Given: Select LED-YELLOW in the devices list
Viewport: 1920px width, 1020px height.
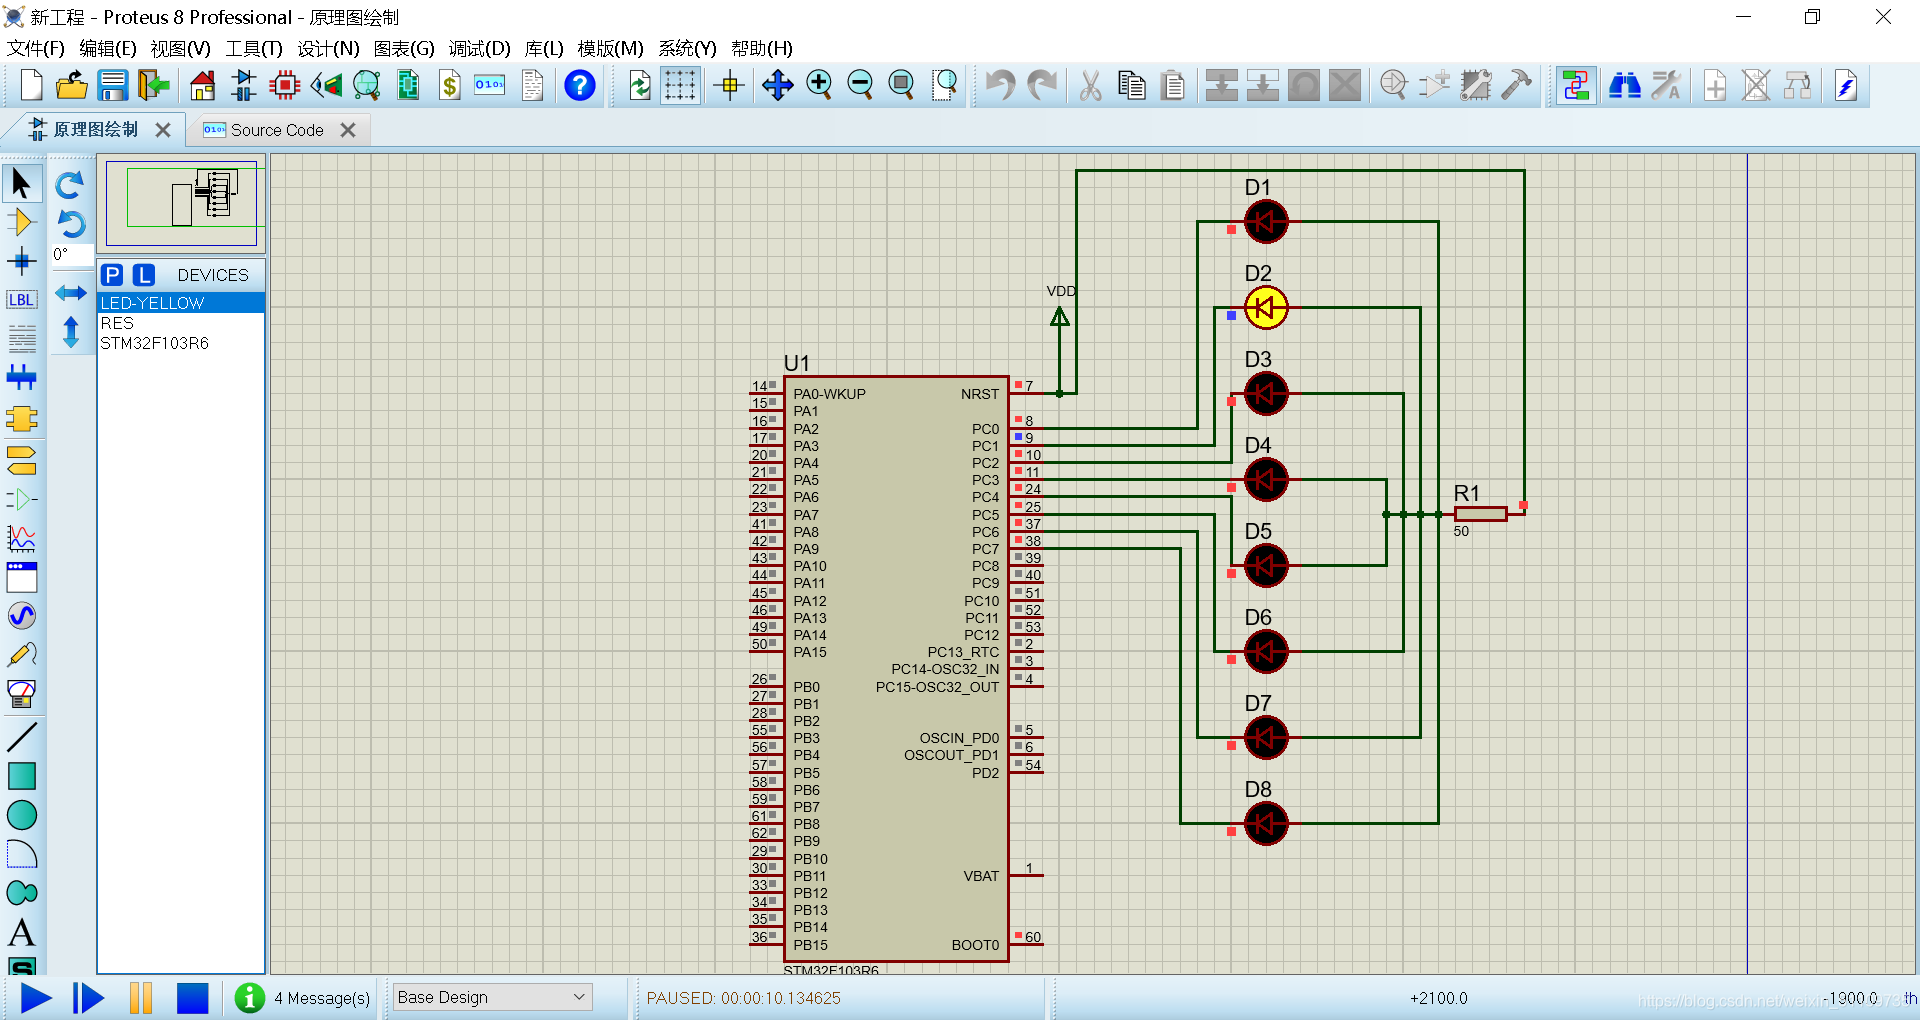Looking at the screenshot, I should pyautogui.click(x=181, y=303).
